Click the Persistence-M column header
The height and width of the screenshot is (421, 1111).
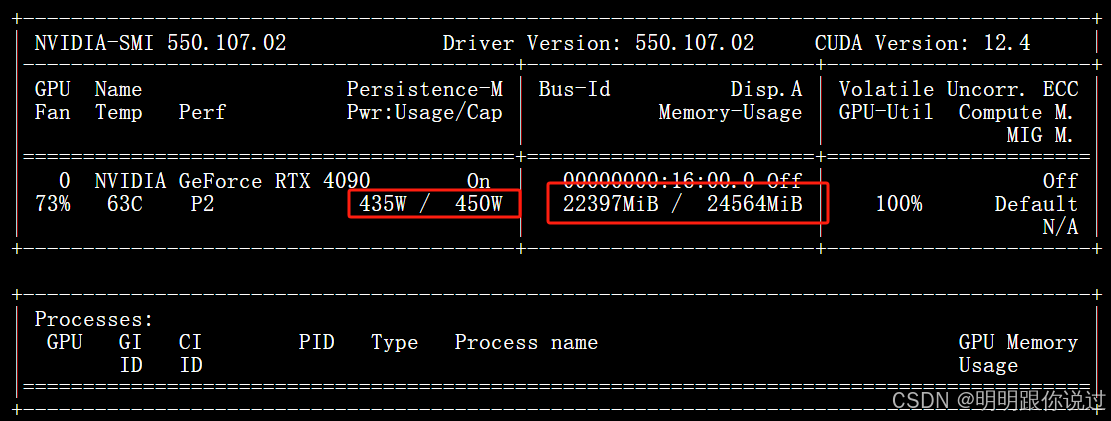(424, 89)
